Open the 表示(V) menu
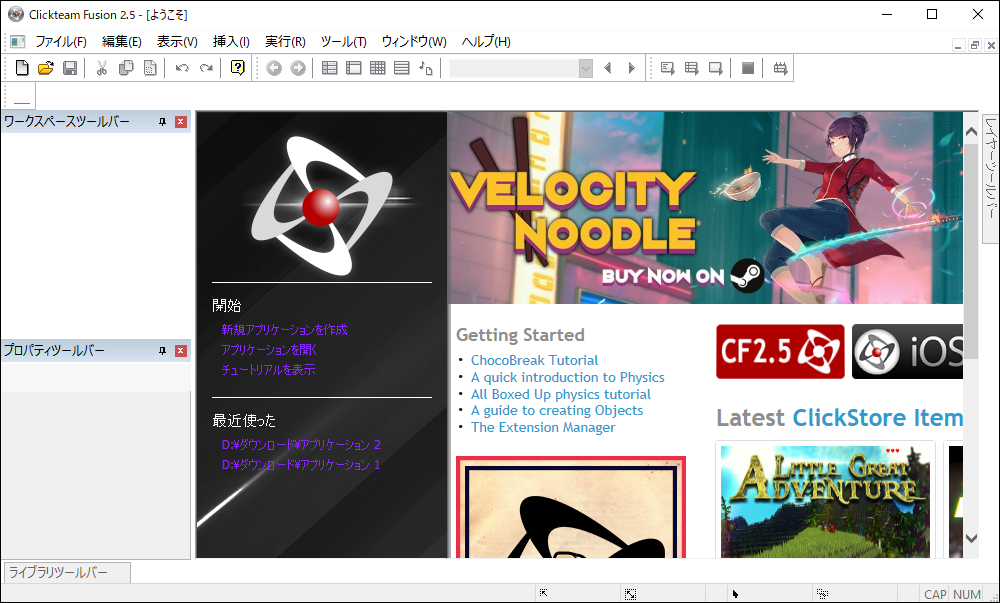The width and height of the screenshot is (1000, 603). pyautogui.click(x=177, y=42)
